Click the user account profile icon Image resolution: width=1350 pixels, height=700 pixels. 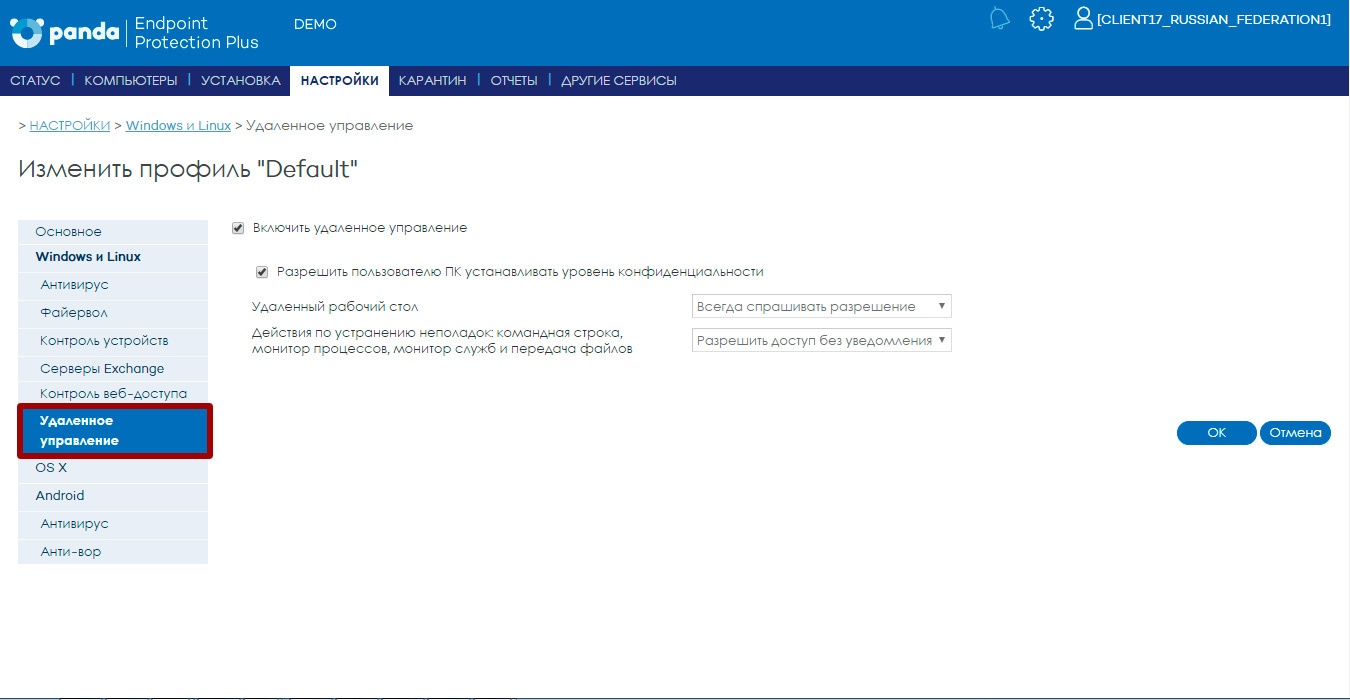pos(1083,19)
